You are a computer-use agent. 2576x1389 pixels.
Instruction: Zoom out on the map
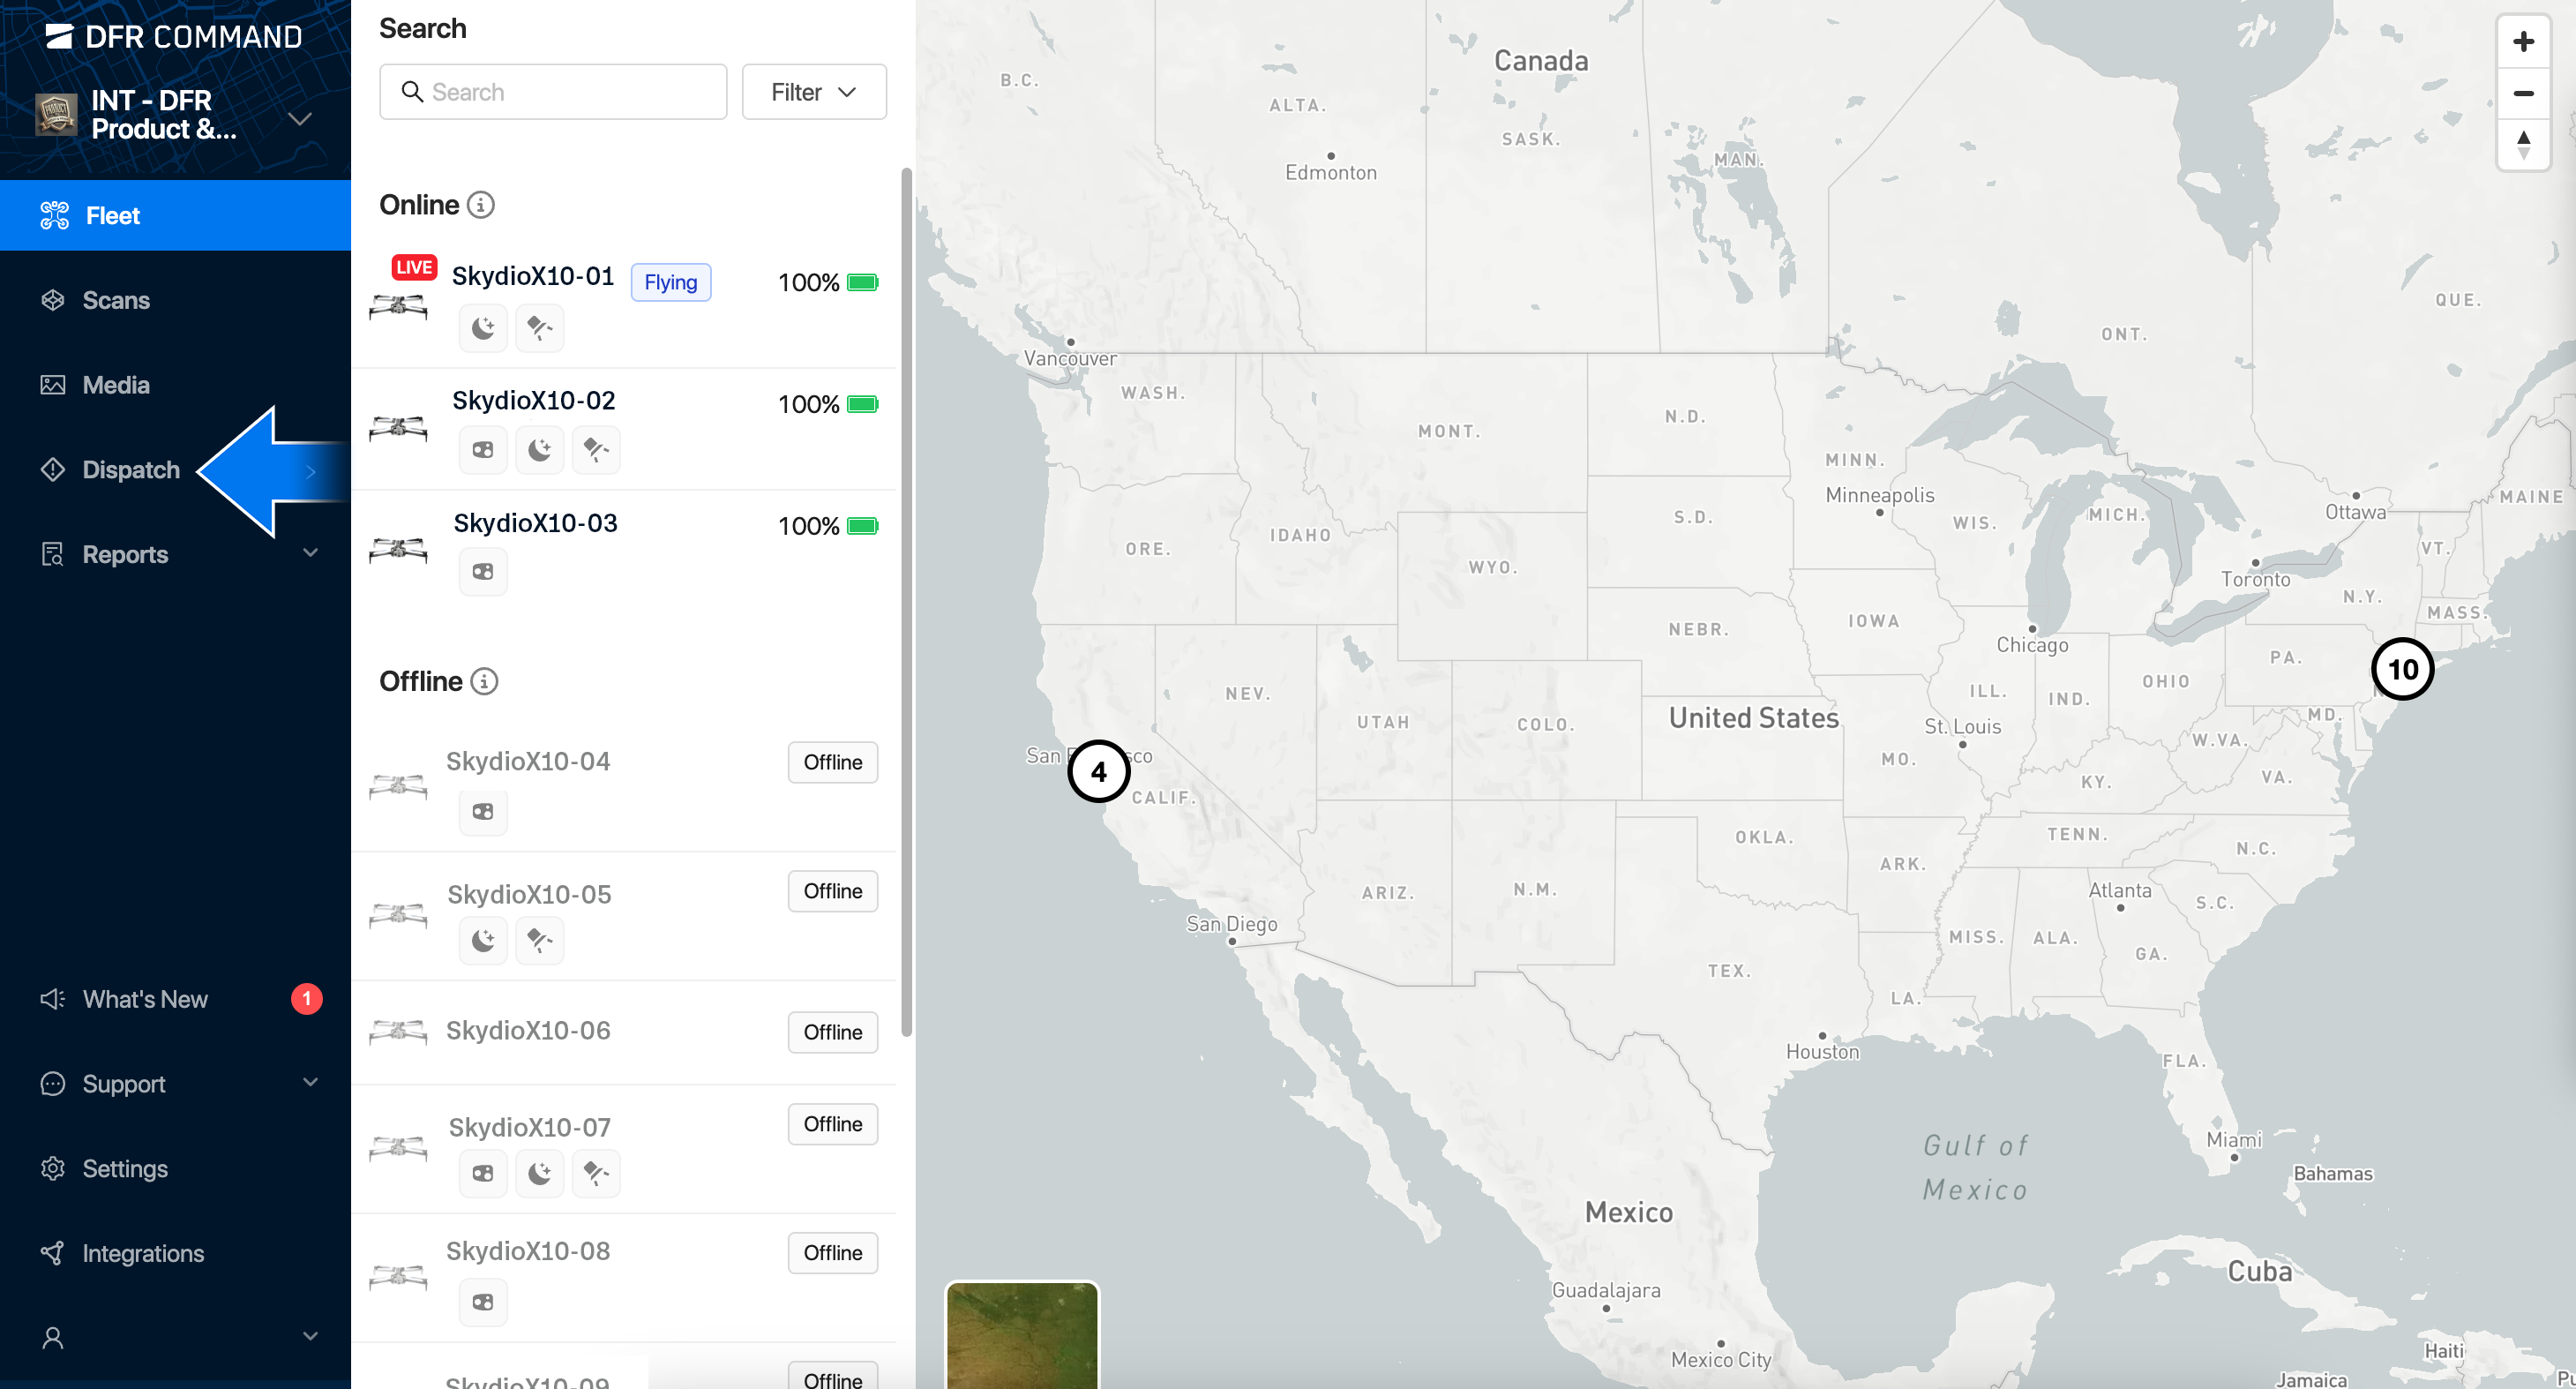(2523, 93)
